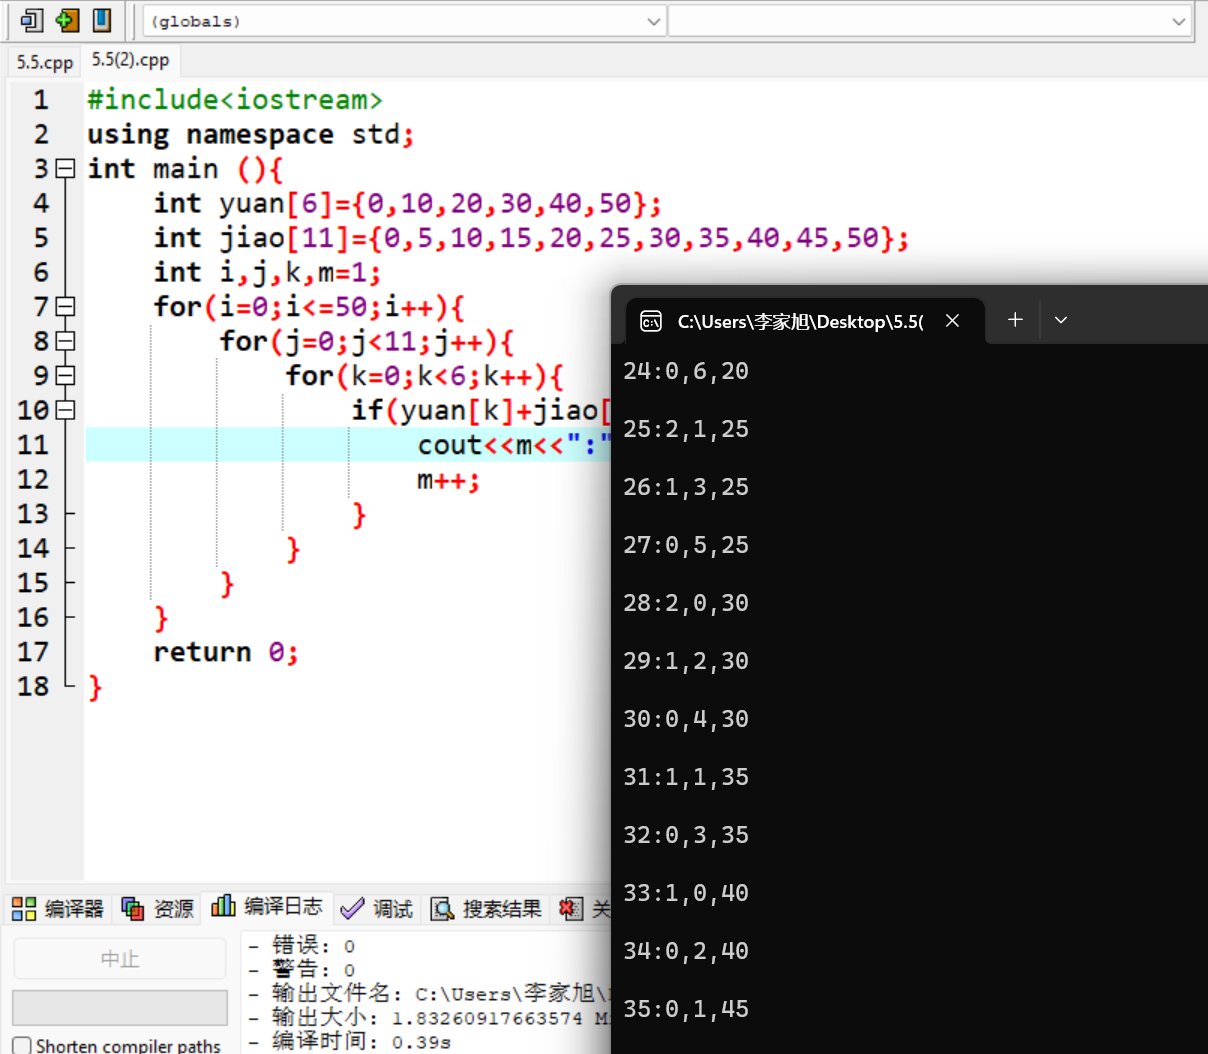Click the checkmark icon of 调试 tab
Screen dimensions: 1208x1054
(x=352, y=908)
